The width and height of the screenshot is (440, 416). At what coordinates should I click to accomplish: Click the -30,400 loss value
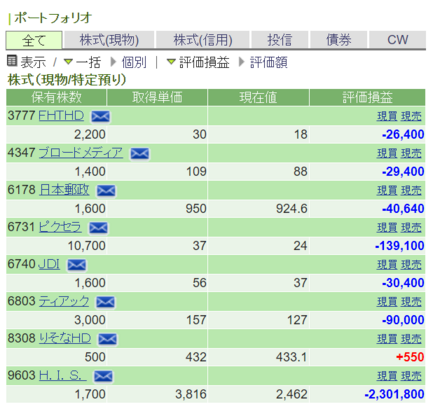(x=403, y=283)
